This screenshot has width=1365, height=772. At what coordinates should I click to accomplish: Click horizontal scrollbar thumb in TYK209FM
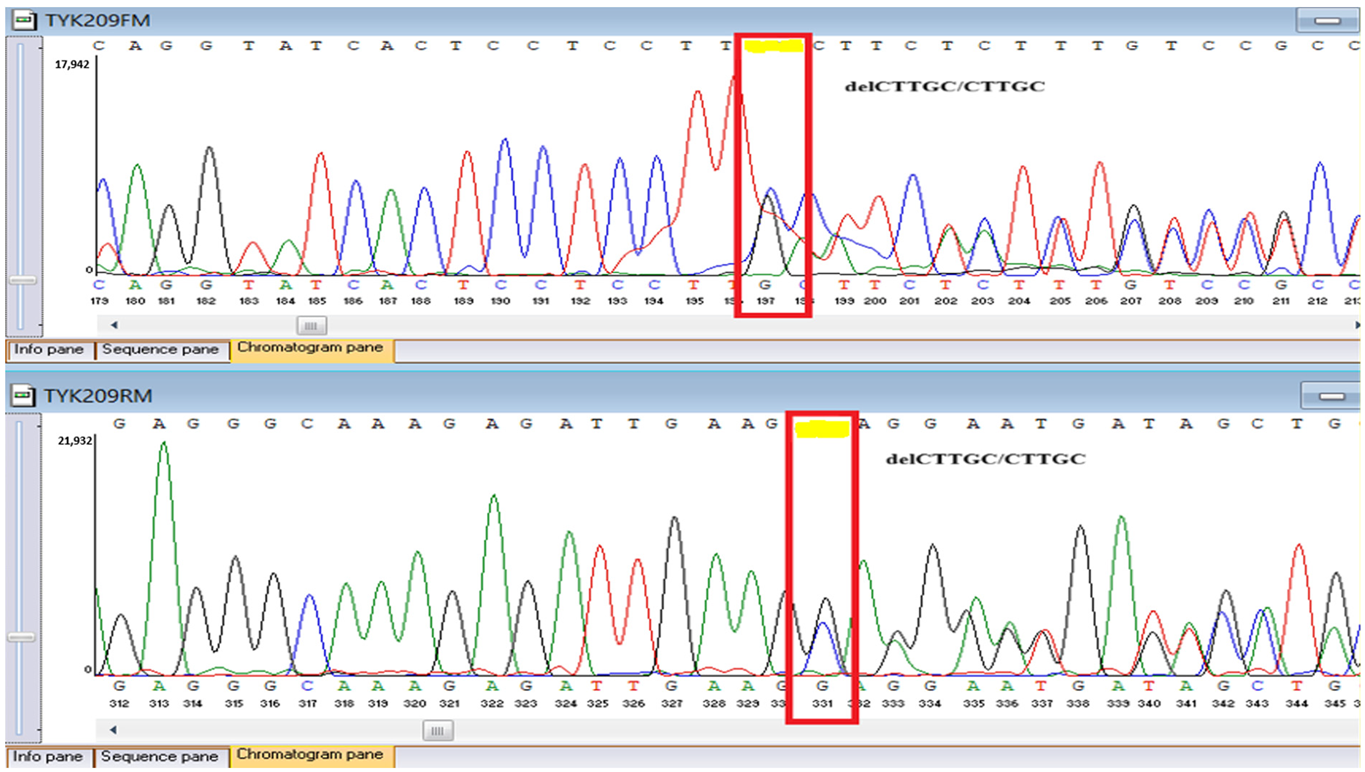(x=311, y=325)
